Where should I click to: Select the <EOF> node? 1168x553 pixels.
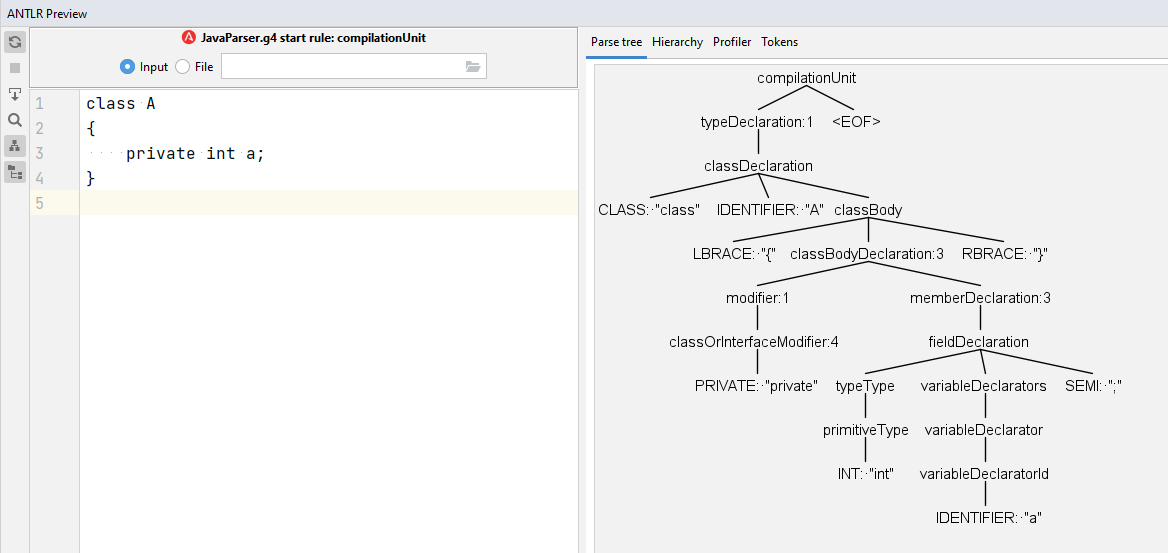(x=856, y=122)
